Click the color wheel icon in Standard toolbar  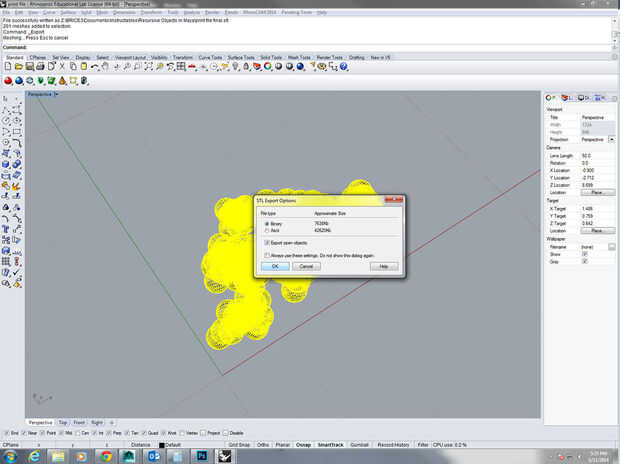pyautogui.click(x=268, y=66)
